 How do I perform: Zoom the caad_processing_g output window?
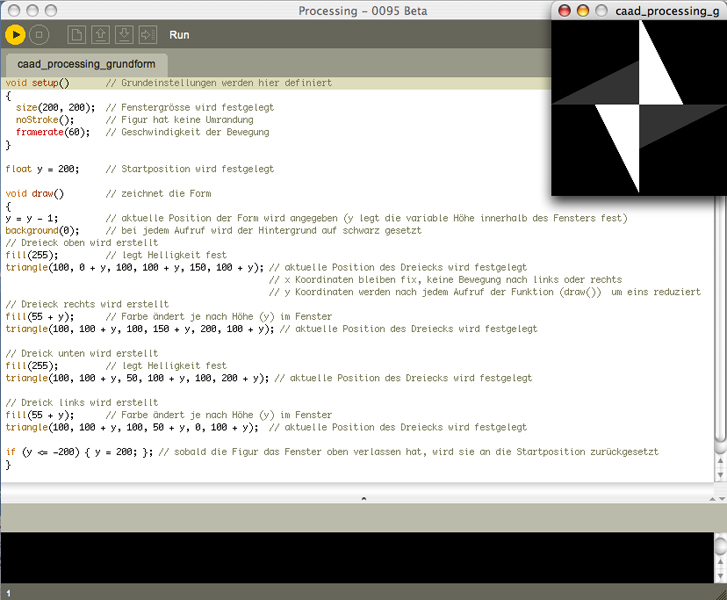pos(601,11)
